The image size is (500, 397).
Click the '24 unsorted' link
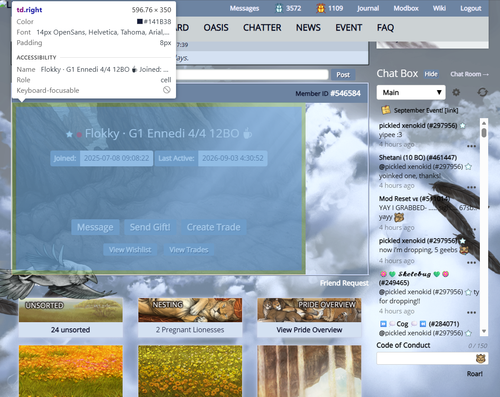[71, 330]
